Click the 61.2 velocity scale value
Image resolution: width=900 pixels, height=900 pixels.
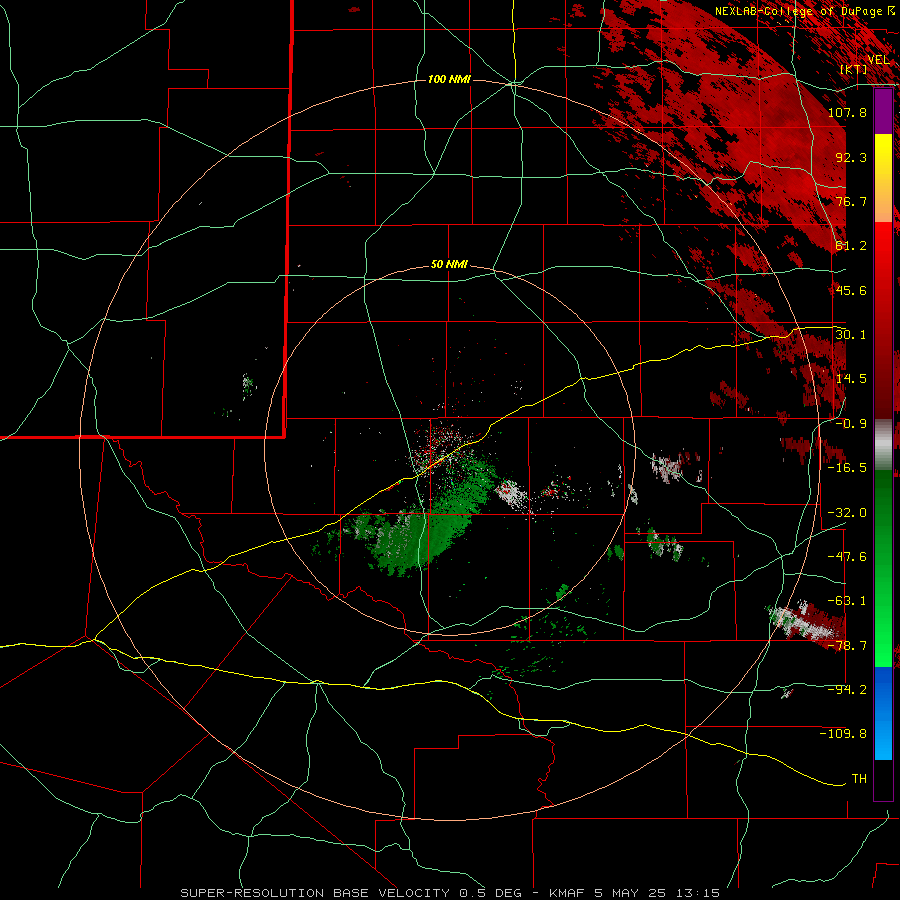(851, 246)
